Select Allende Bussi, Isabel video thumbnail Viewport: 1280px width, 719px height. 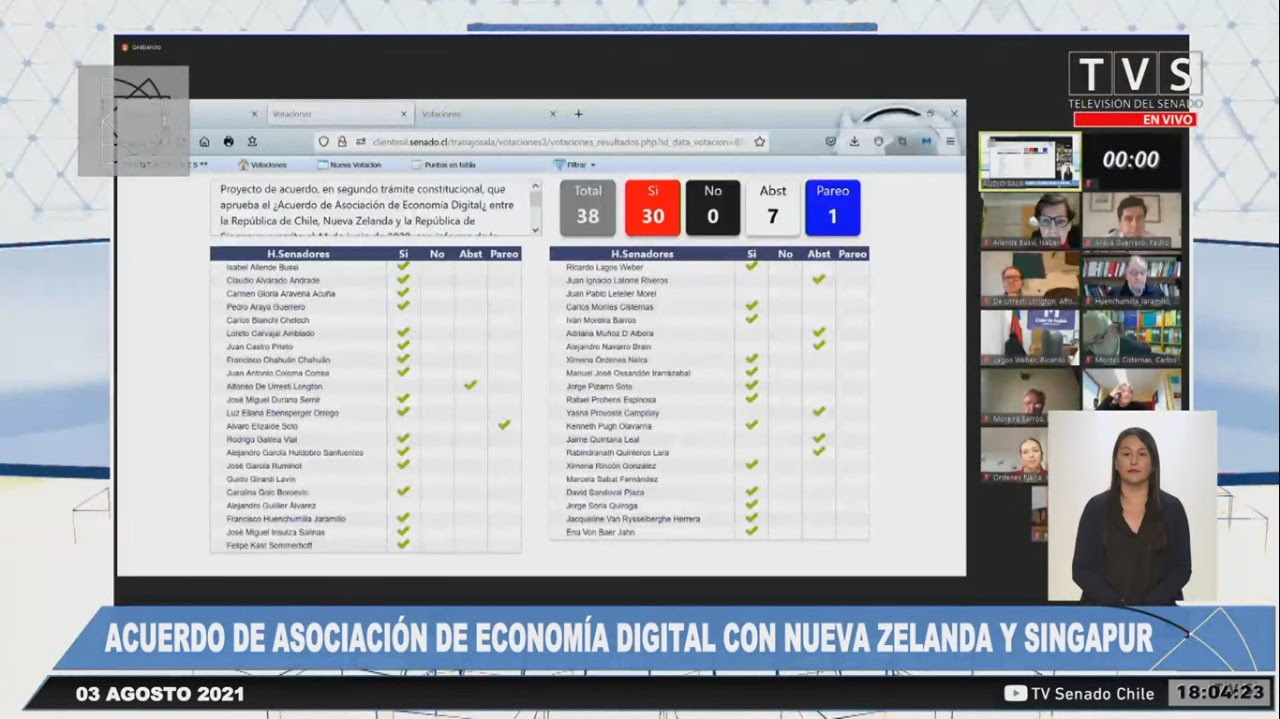coord(1030,220)
